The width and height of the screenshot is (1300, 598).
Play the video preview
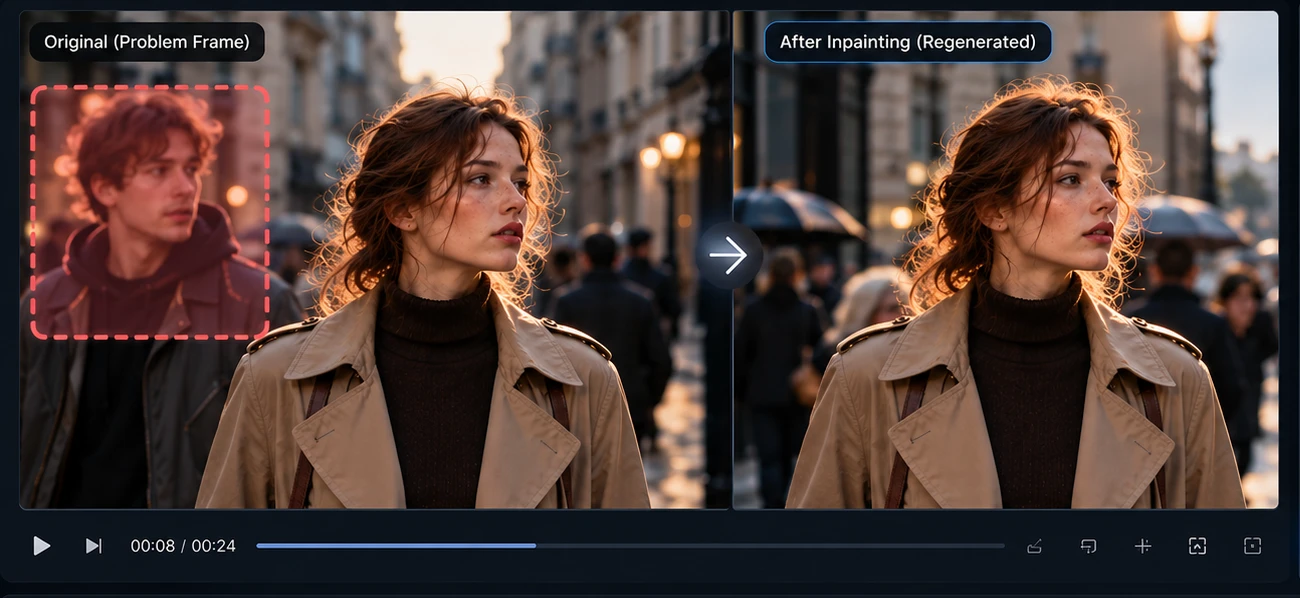click(41, 545)
